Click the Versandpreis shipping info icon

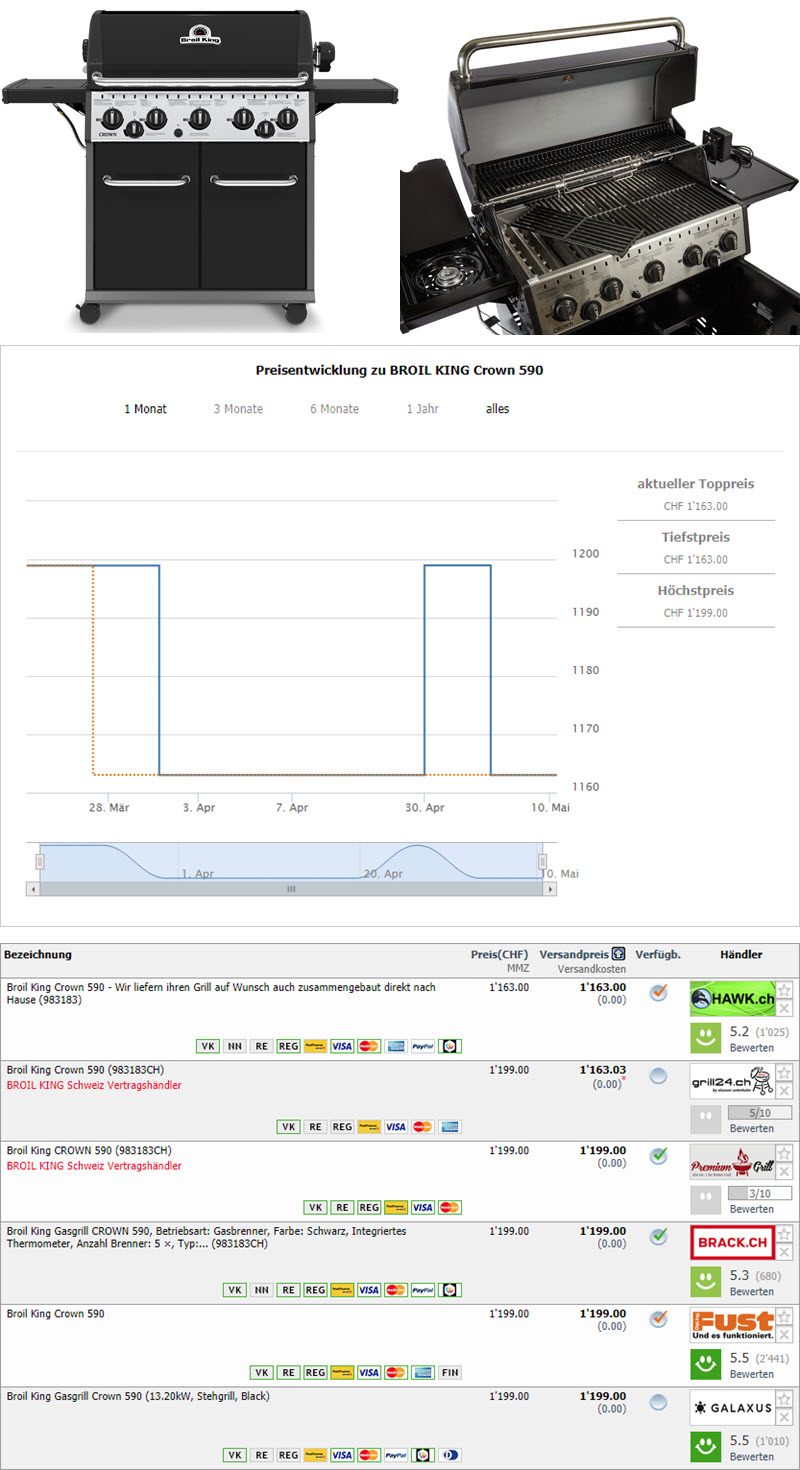click(618, 955)
